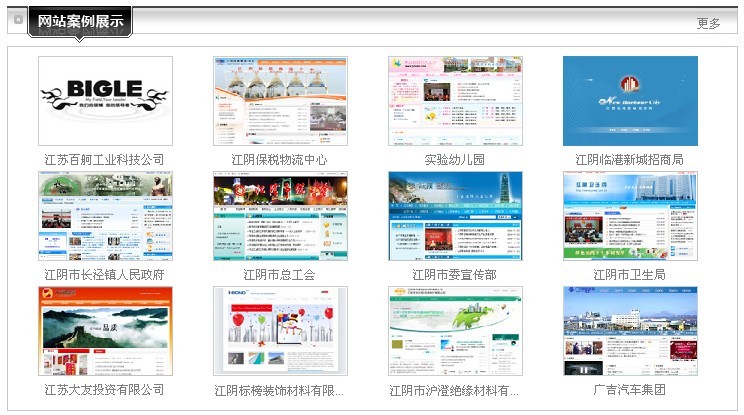Open the 江阴市长泾镇人民政府 website thumbnail

[x=105, y=216]
